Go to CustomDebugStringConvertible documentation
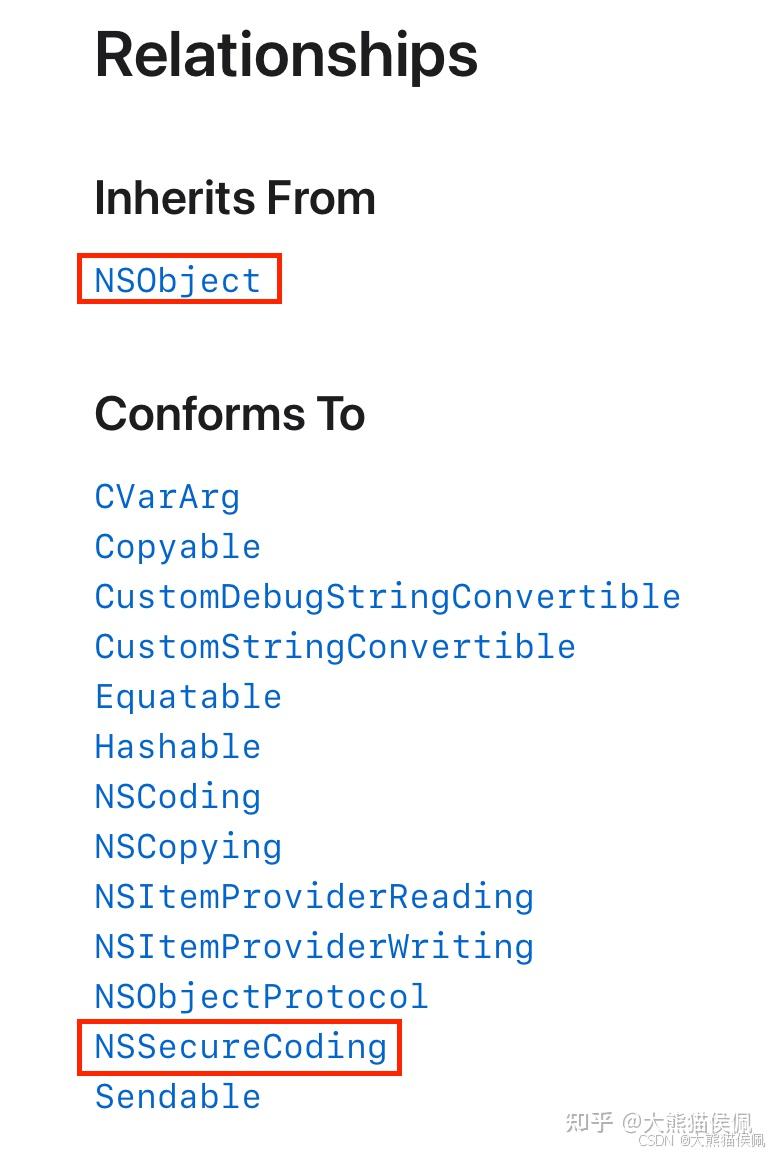This screenshot has width=772, height=1154. pyautogui.click(x=387, y=597)
